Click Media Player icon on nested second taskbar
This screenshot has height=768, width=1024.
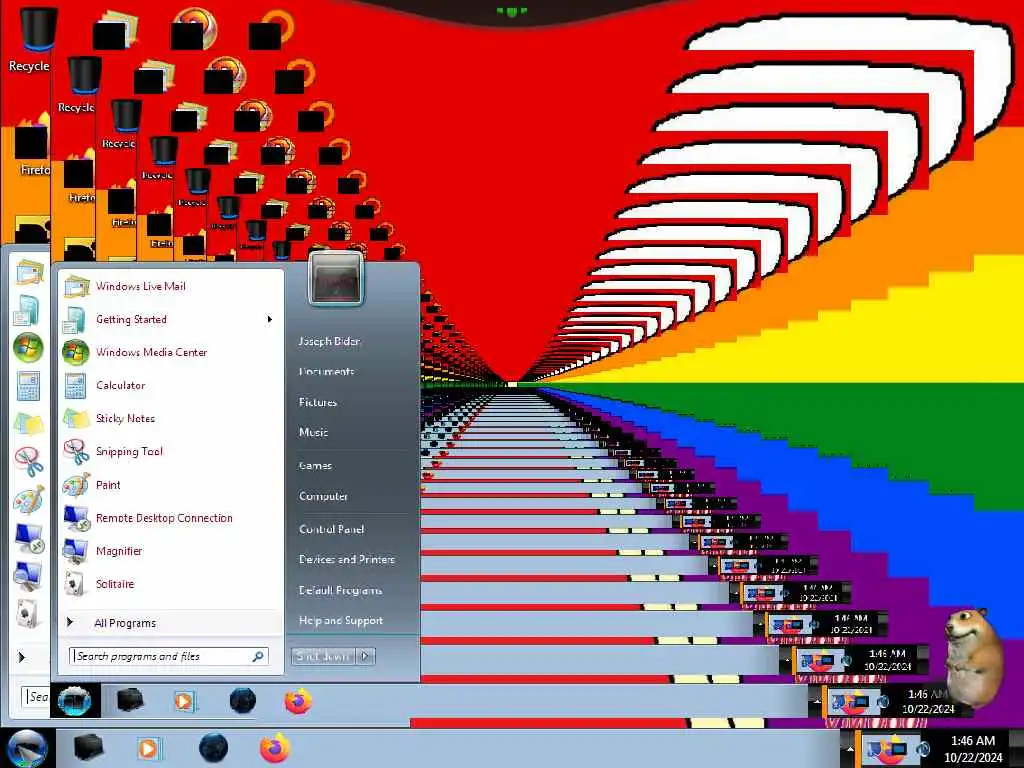184,702
